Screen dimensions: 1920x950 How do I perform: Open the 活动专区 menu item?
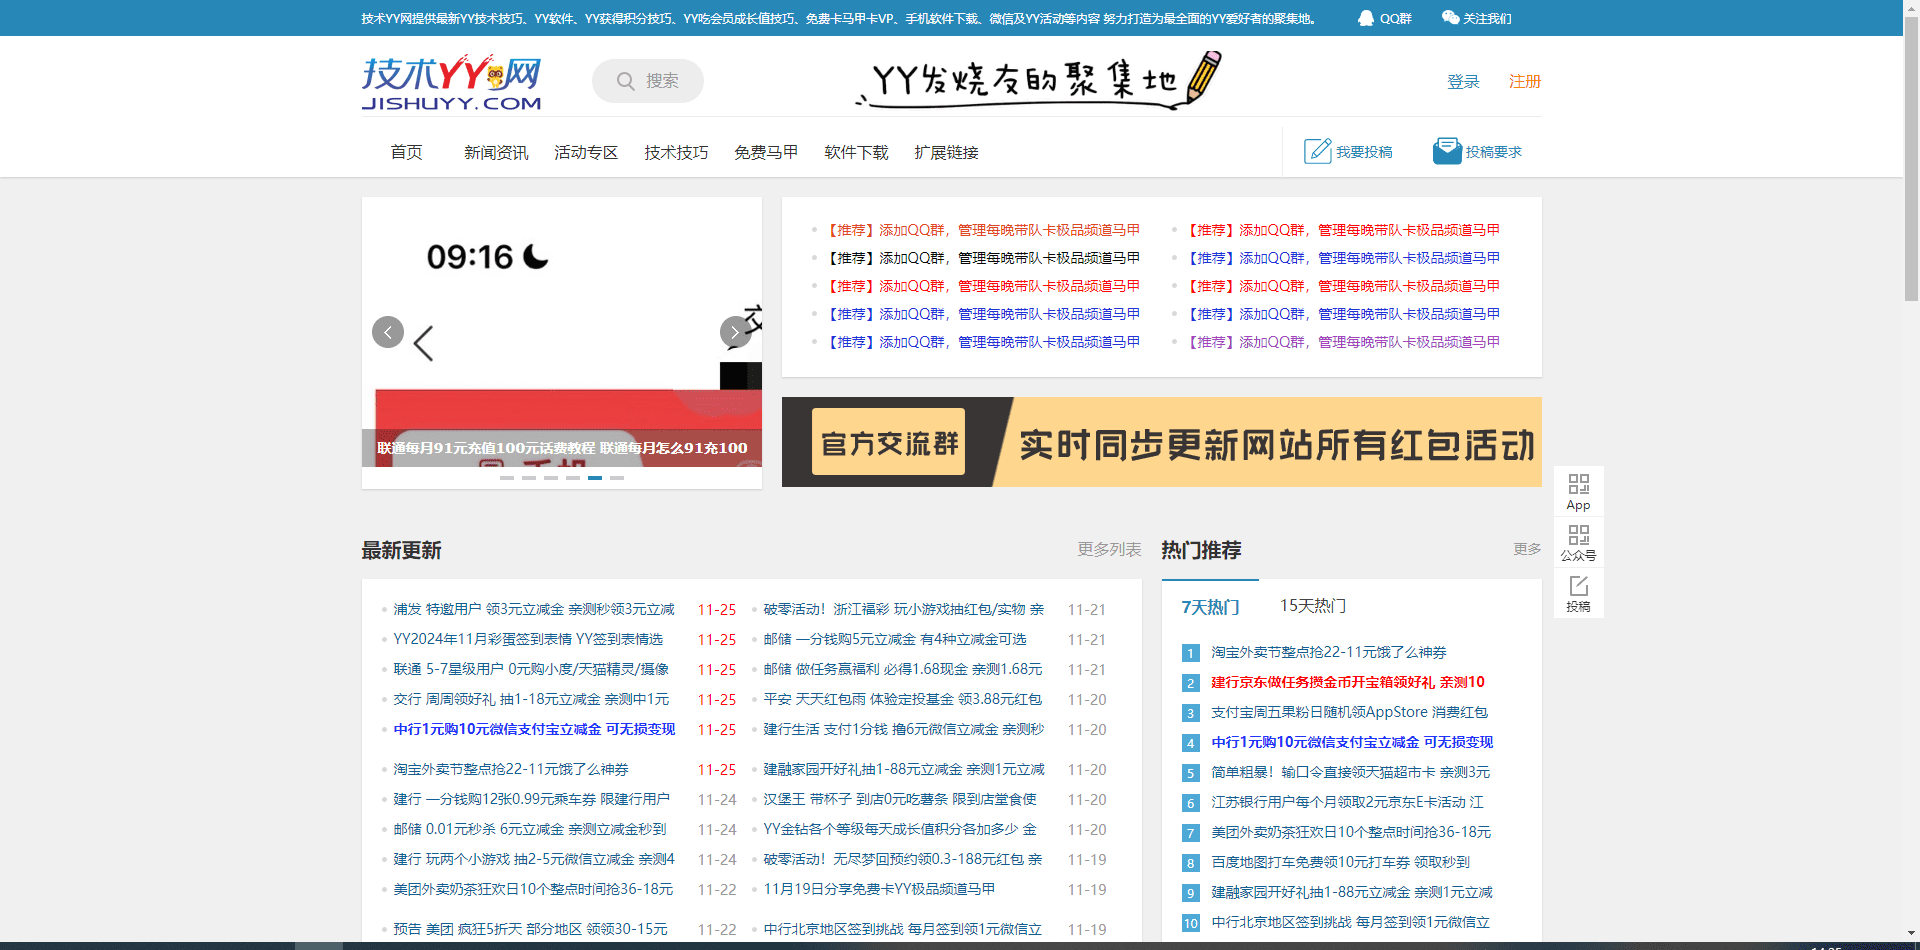[x=585, y=152]
